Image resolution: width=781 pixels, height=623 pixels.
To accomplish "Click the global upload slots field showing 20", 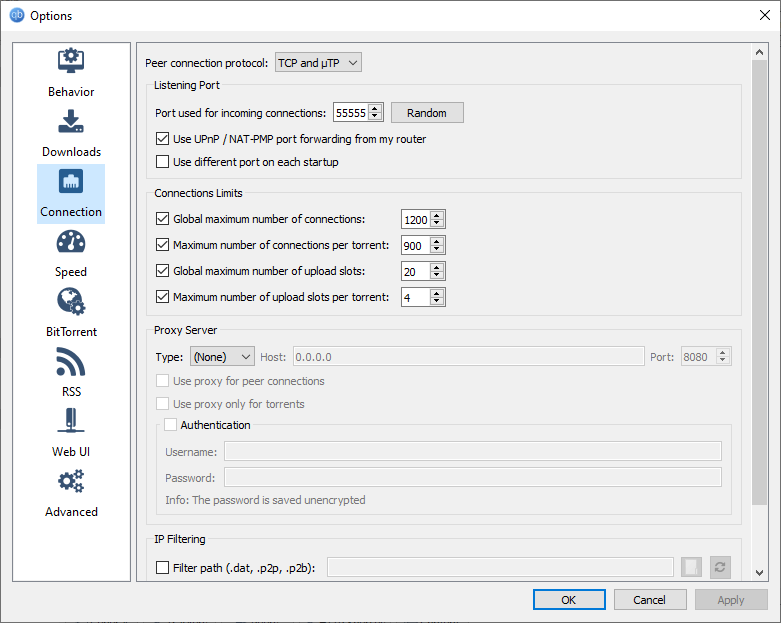I will tap(416, 271).
